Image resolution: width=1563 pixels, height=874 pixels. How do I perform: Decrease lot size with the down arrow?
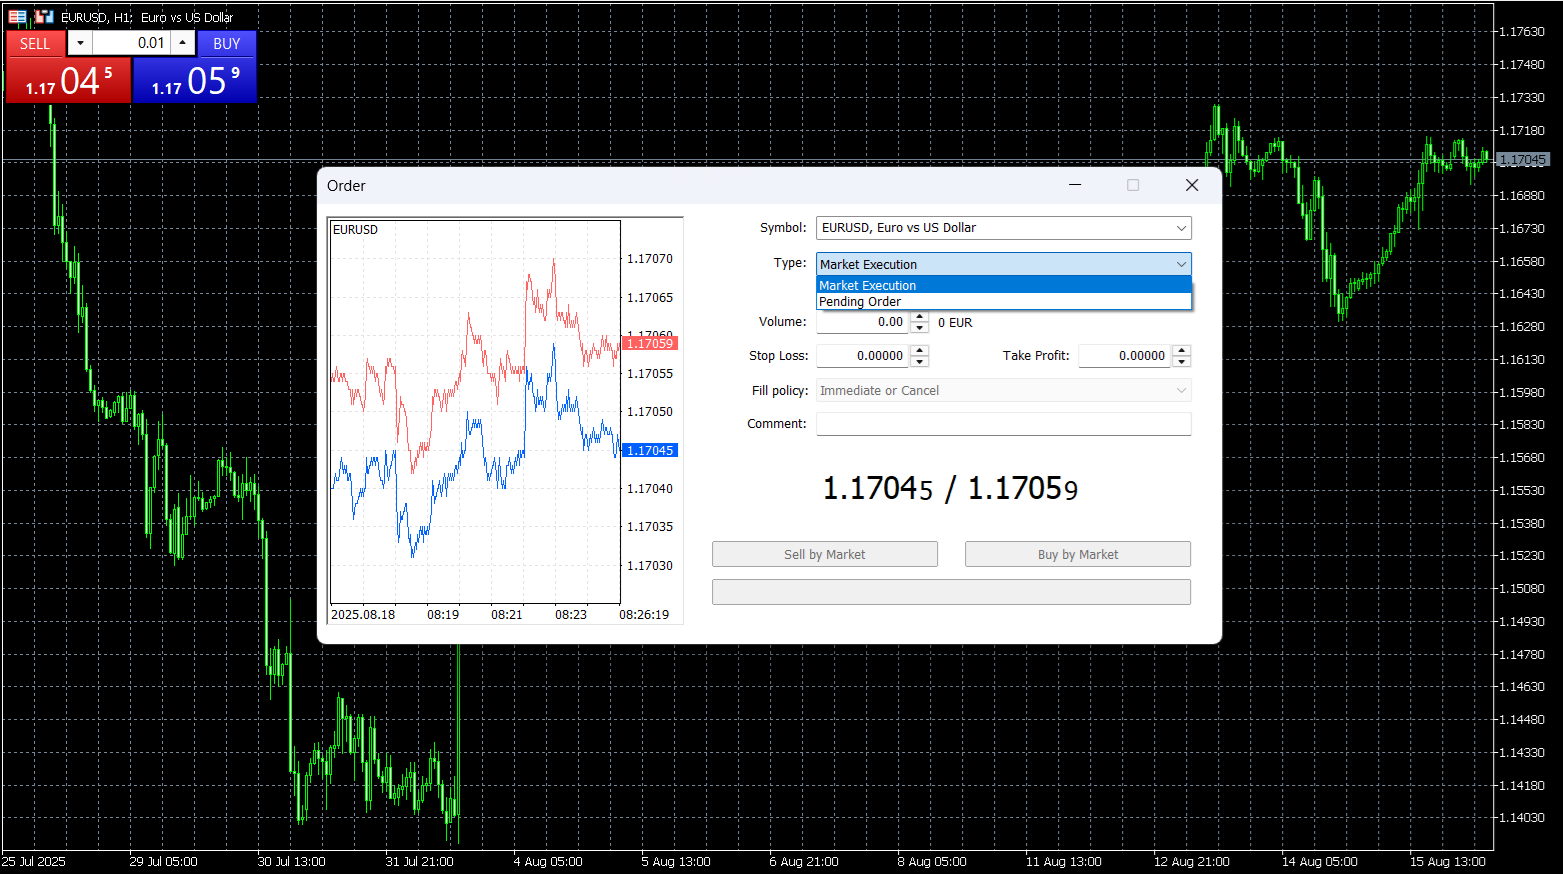(x=81, y=43)
